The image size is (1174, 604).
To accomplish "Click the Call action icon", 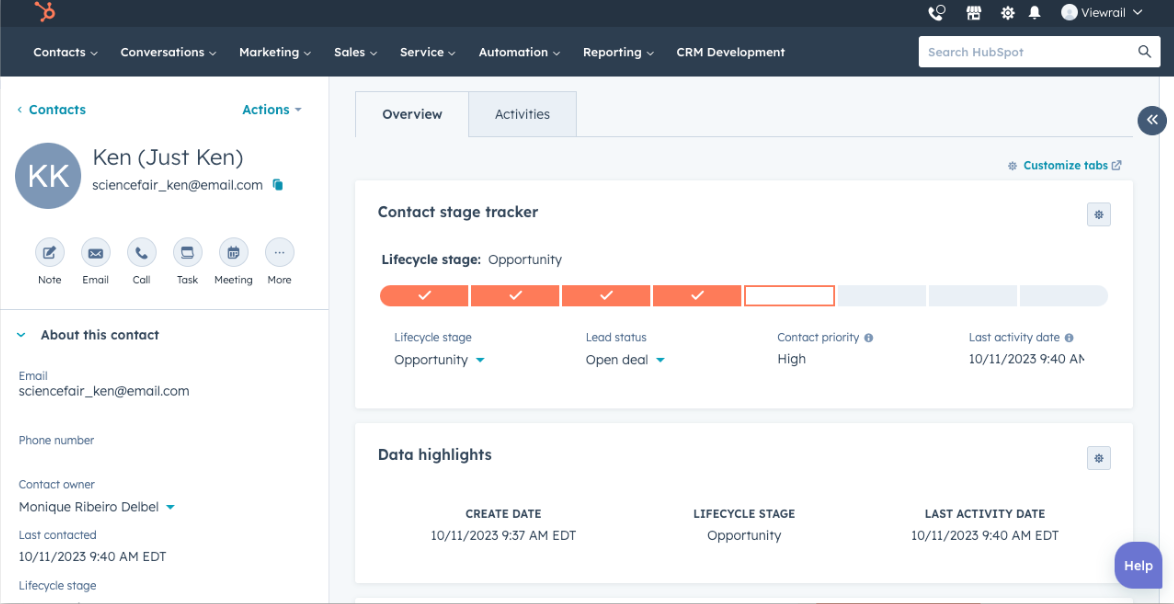I will 142,253.
